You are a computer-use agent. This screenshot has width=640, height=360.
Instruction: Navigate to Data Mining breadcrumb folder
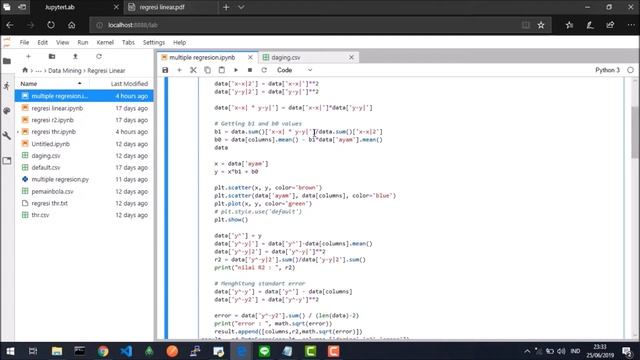point(64,71)
